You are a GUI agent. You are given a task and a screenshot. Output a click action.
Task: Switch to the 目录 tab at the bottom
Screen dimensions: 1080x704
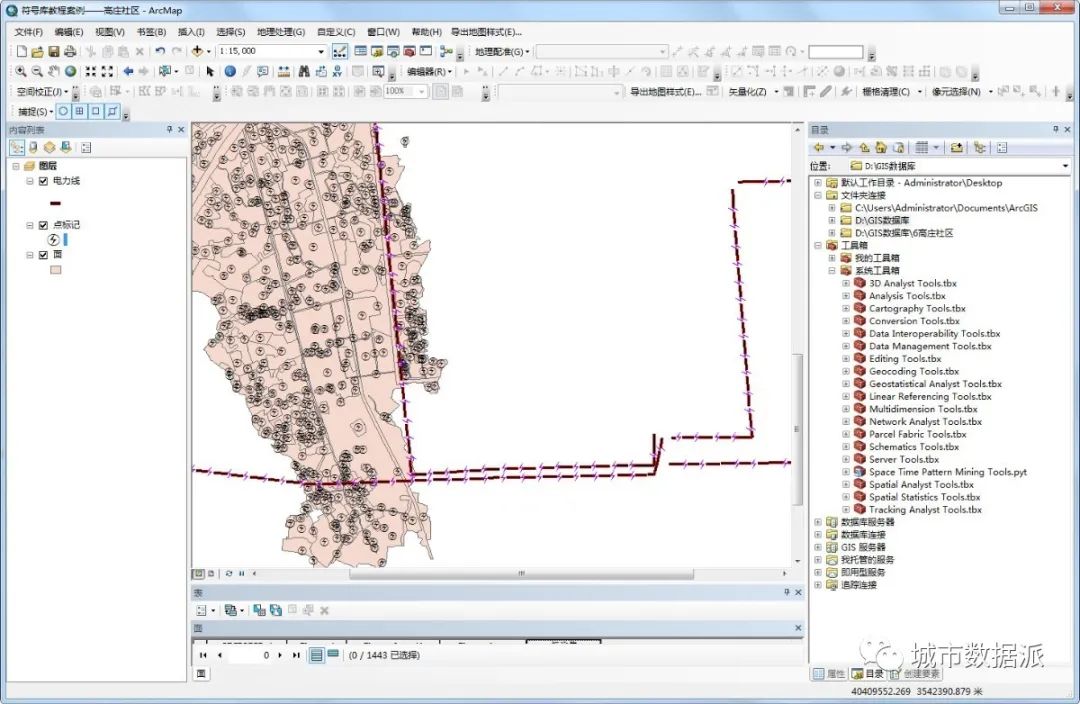[x=869, y=674]
